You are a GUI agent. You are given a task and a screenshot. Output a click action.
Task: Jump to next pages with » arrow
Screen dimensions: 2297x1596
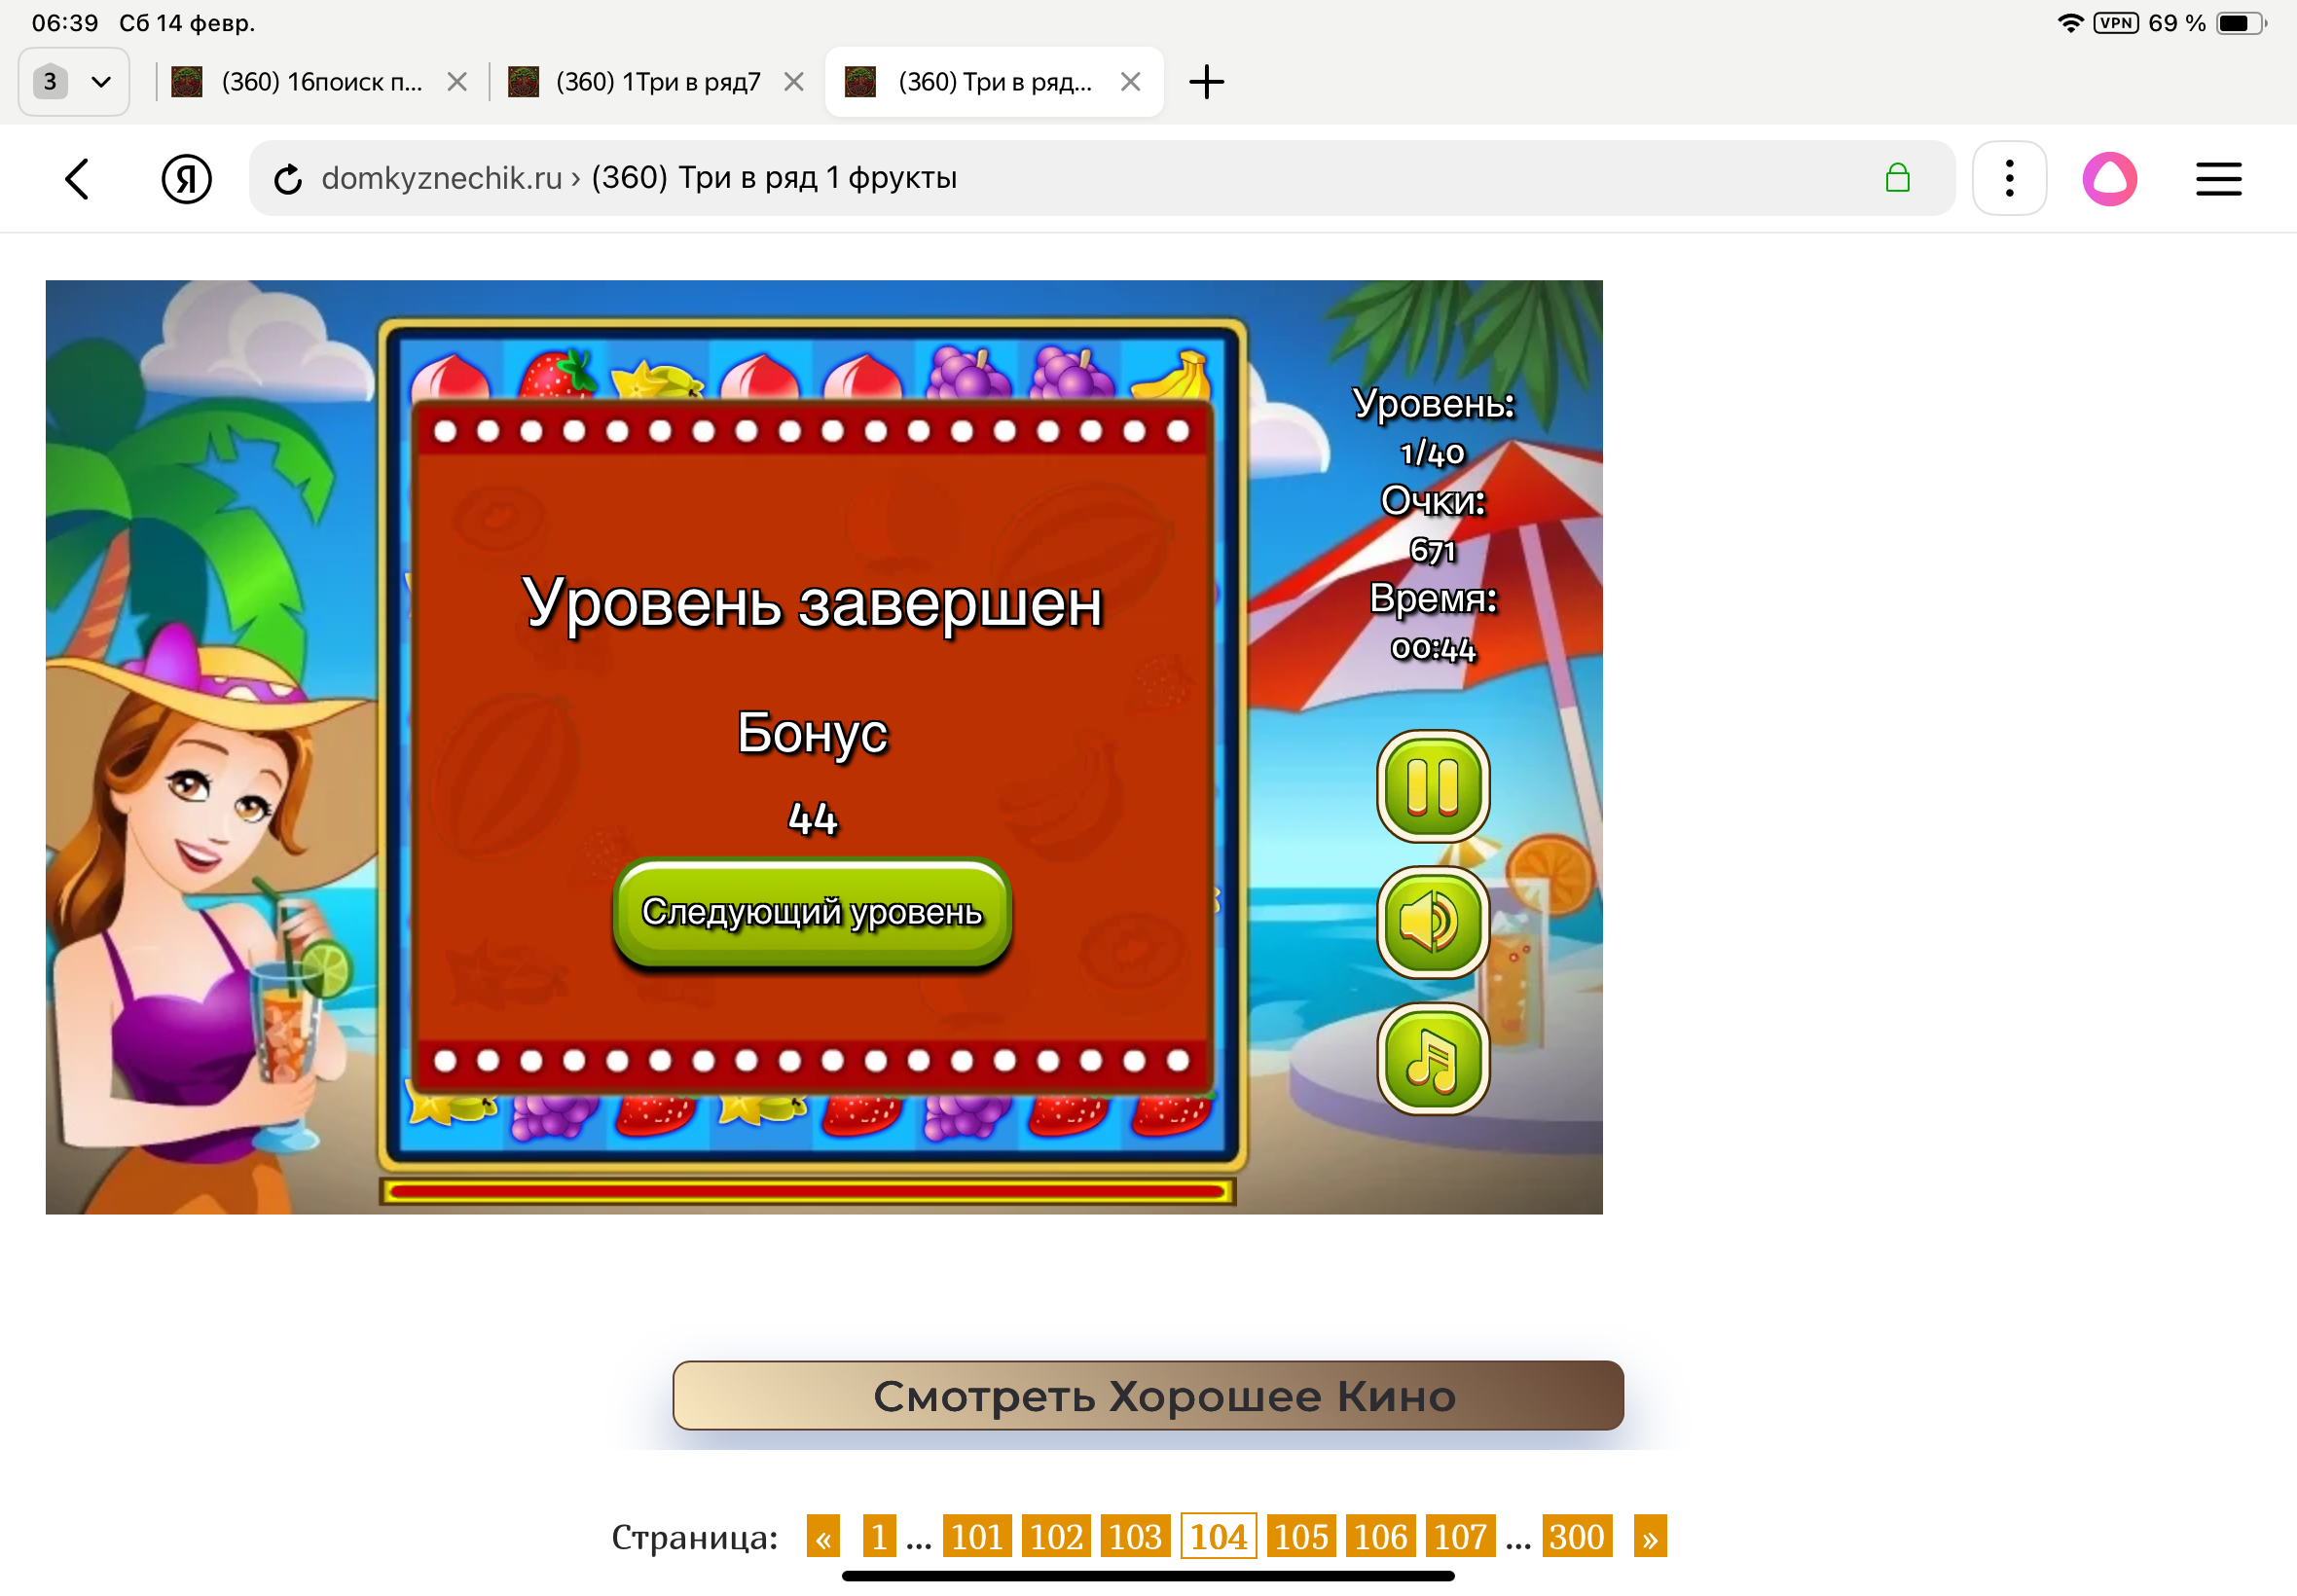click(x=1648, y=1536)
